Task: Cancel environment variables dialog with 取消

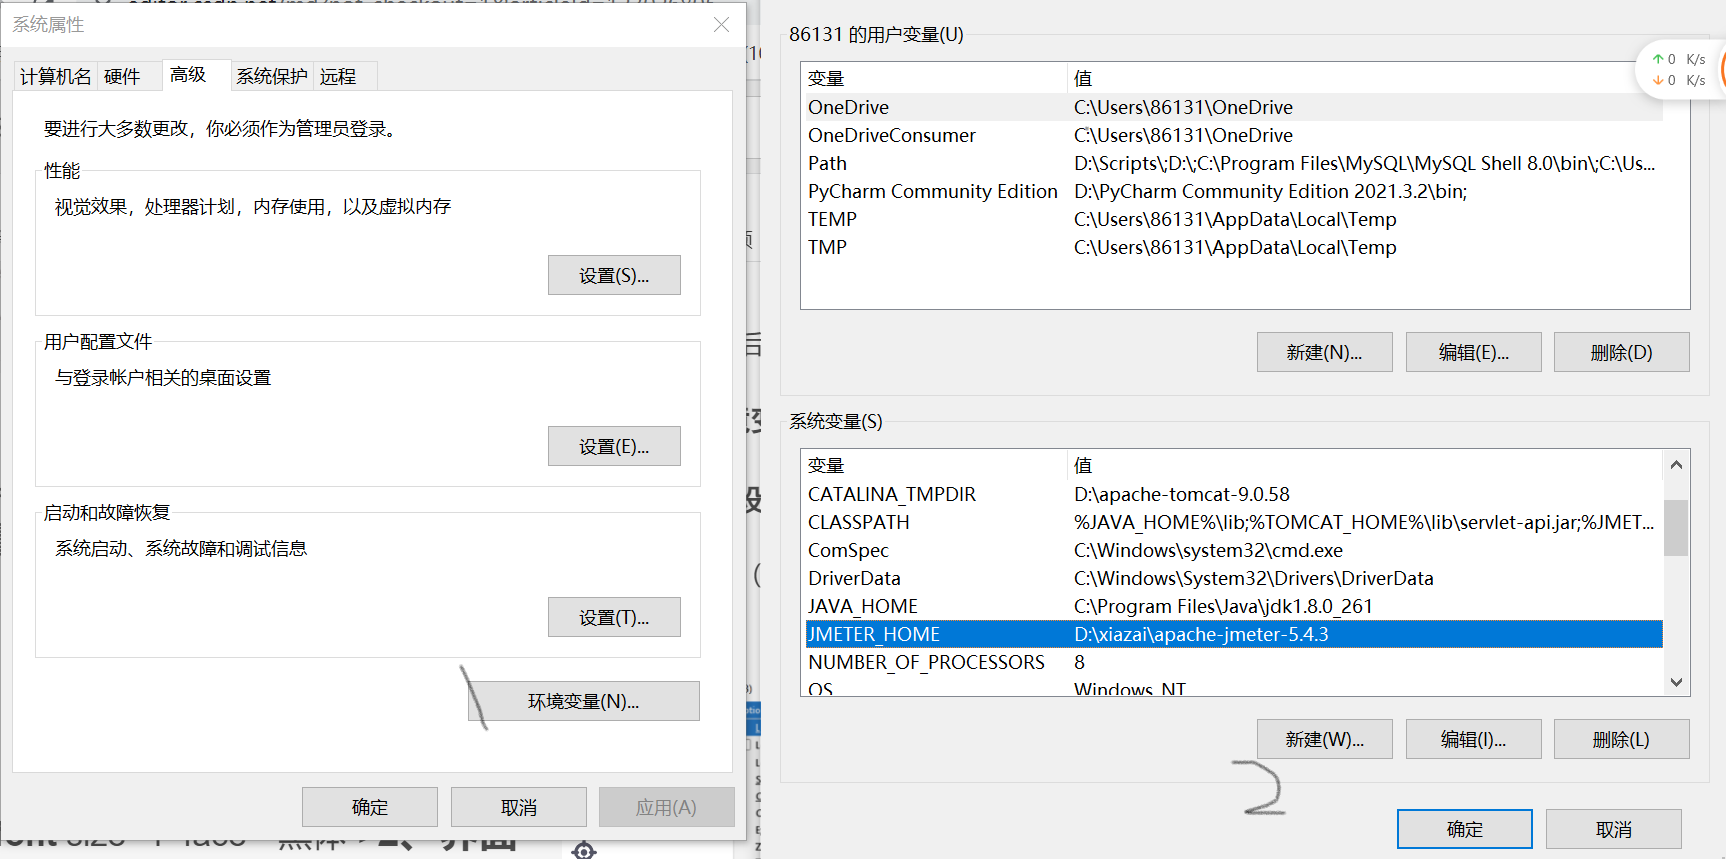Action: tap(1613, 829)
